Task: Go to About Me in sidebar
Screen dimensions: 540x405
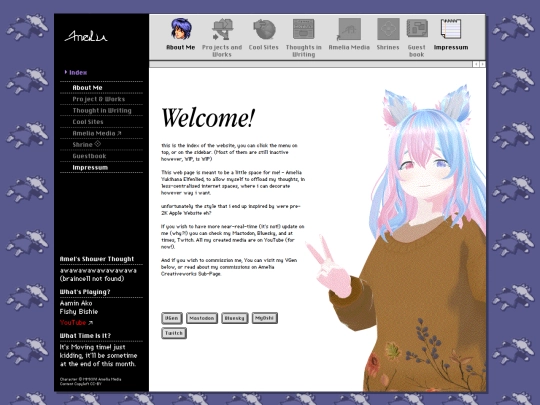Action: point(87,87)
